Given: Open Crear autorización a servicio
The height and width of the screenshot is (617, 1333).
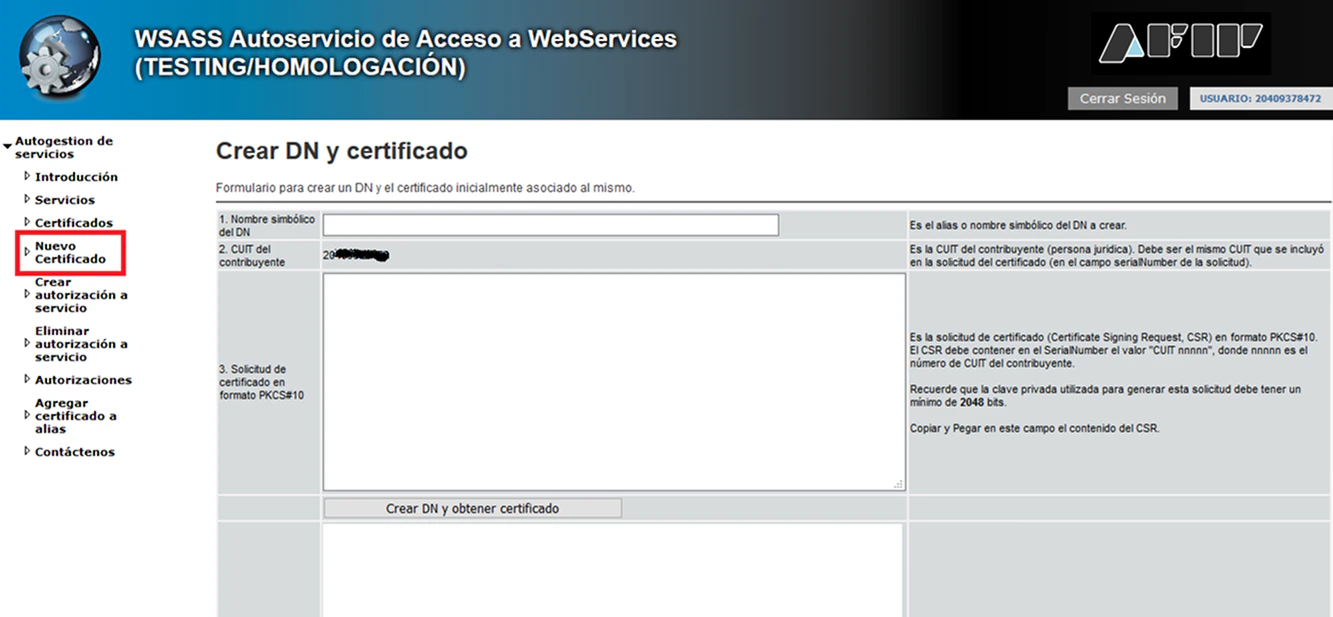Looking at the screenshot, I should click(81, 295).
